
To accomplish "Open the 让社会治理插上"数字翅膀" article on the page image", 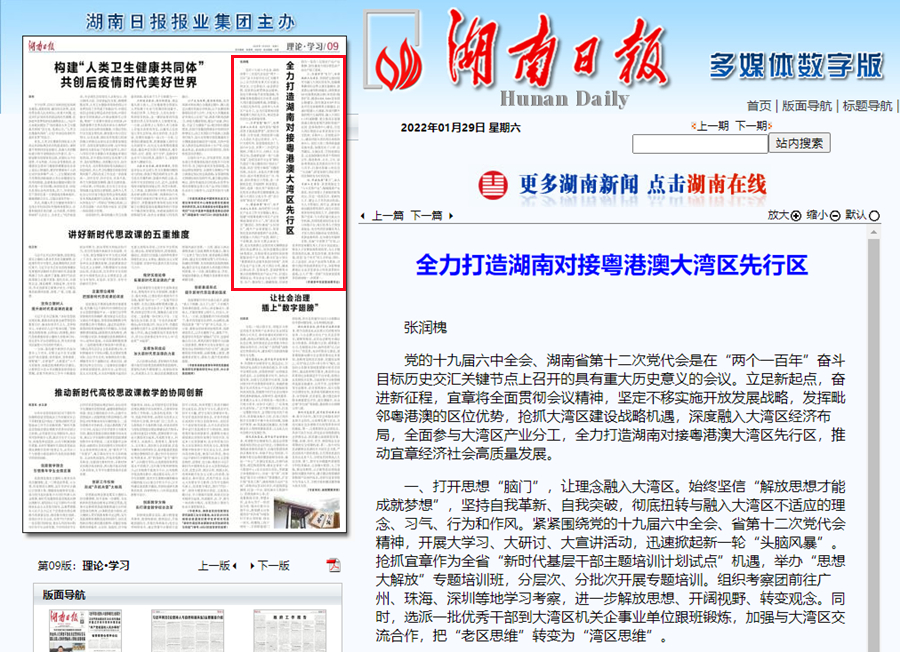I will click(x=289, y=302).
